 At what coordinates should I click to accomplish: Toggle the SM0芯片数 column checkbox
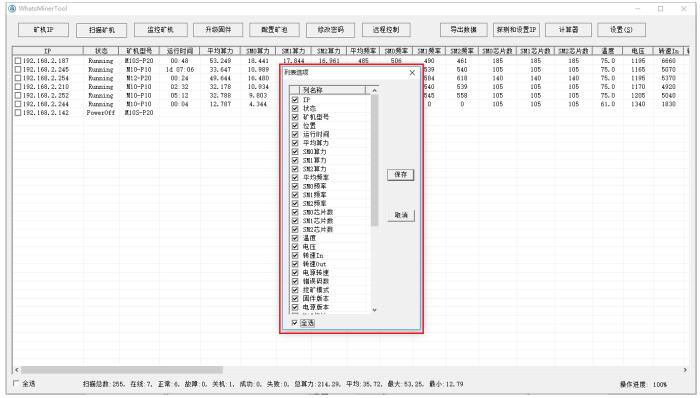pos(295,212)
